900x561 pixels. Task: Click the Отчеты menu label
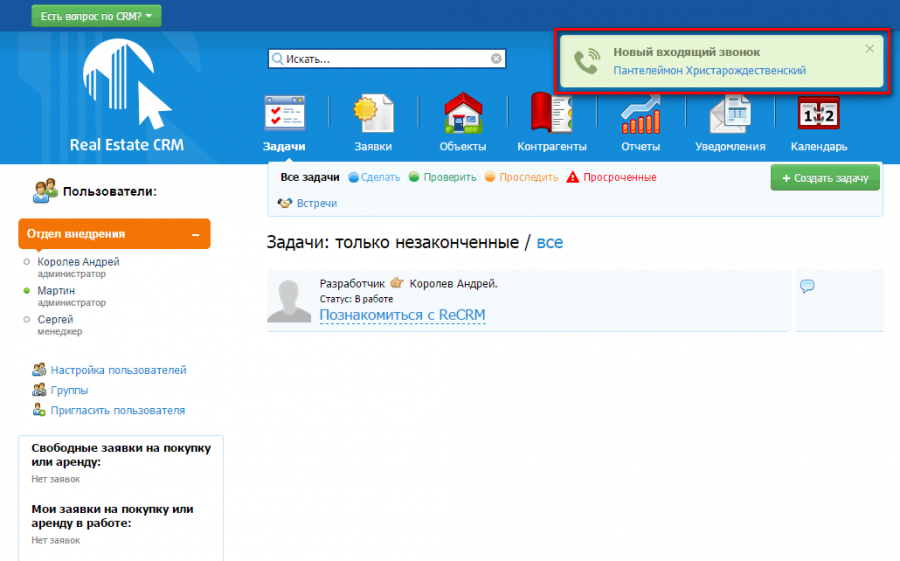pos(641,146)
